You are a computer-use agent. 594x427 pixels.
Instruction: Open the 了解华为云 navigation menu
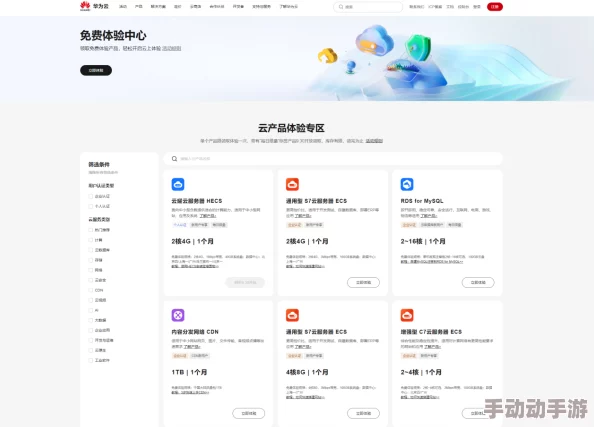tap(288, 6)
